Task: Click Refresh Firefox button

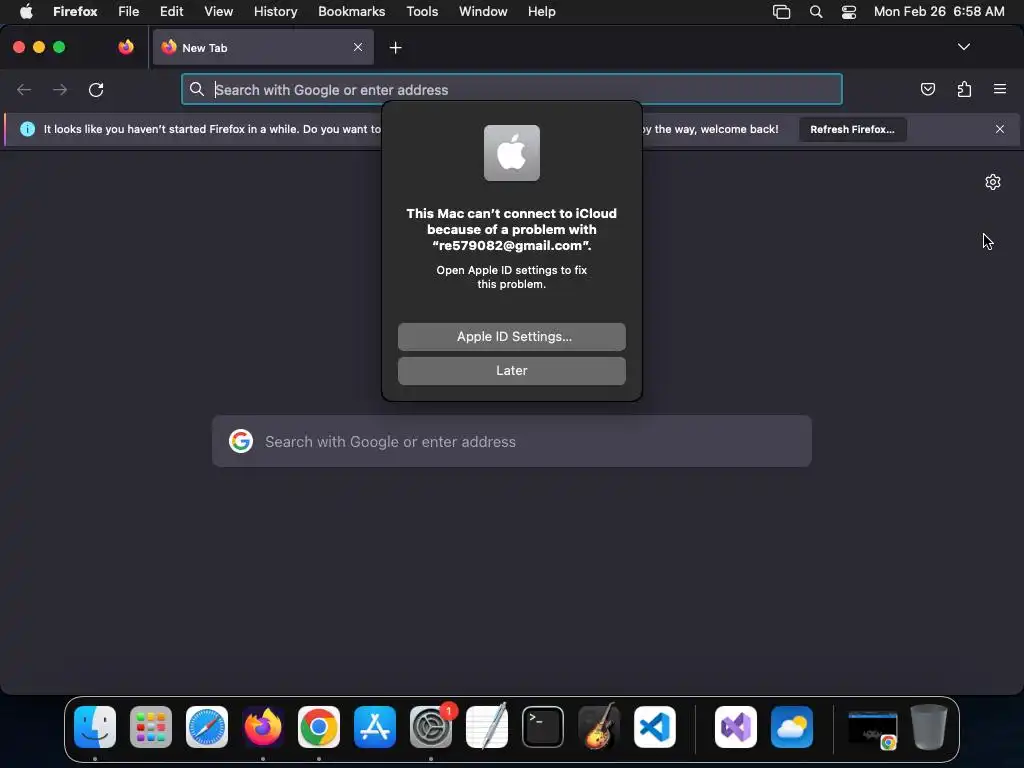Action: pyautogui.click(x=852, y=129)
